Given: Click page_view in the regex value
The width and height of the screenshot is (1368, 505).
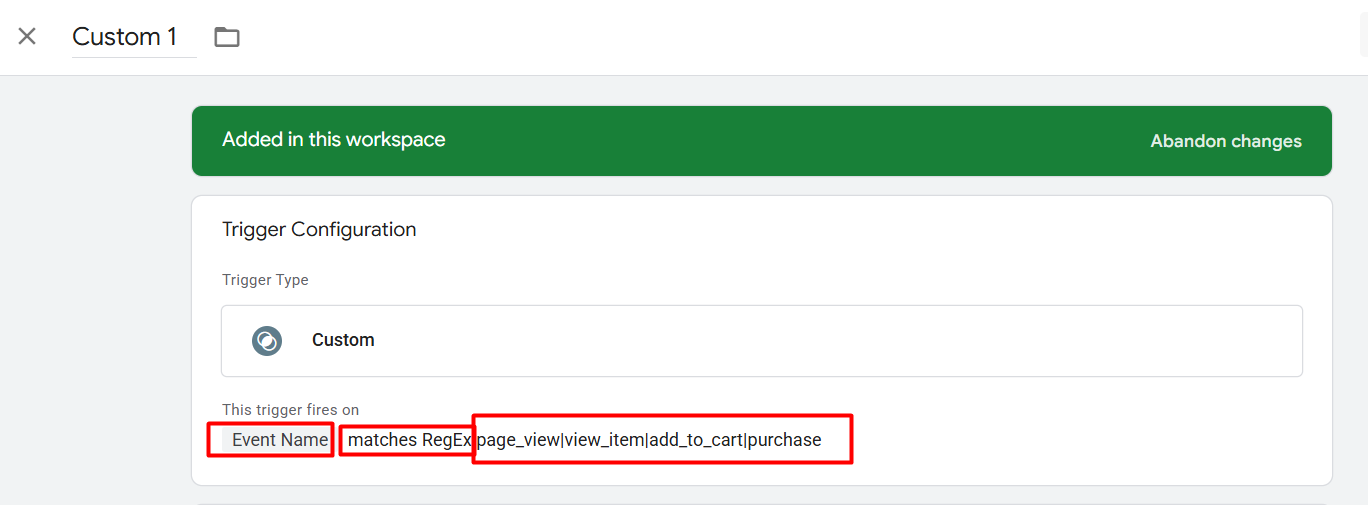Looking at the screenshot, I should pos(518,440).
